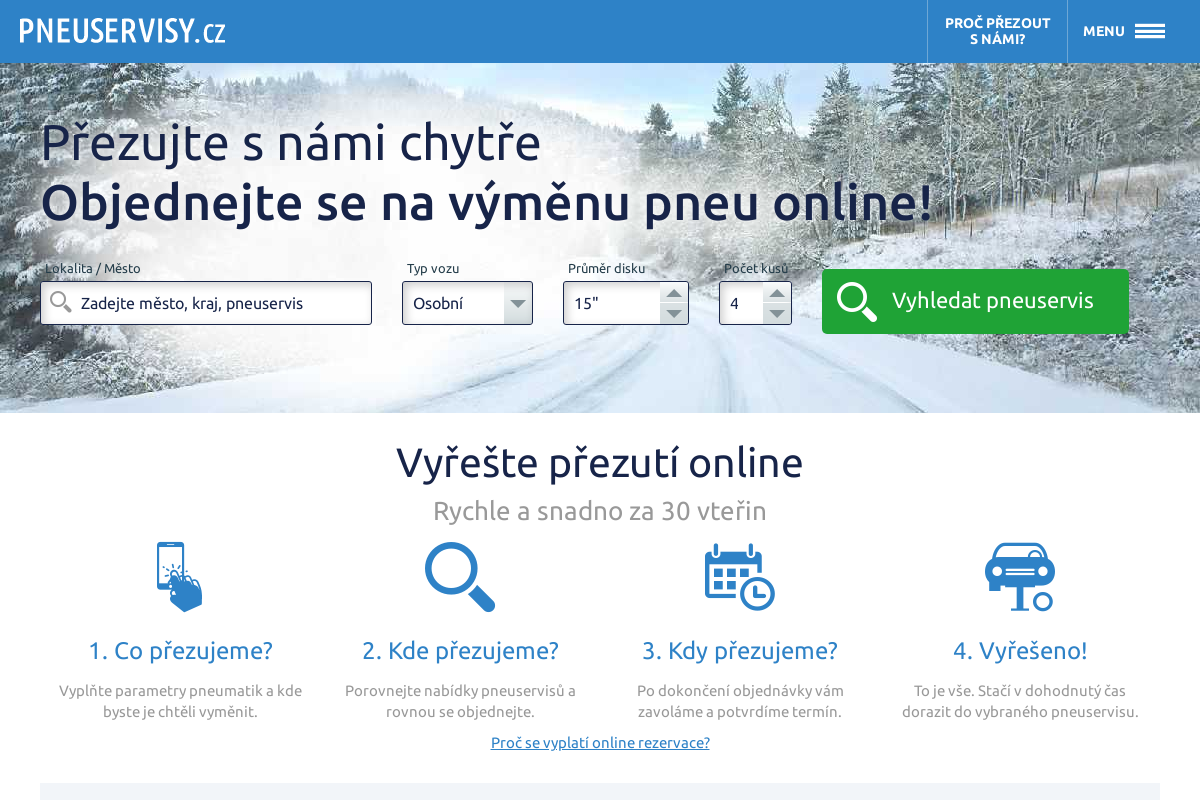The image size is (1200, 800).
Task: Click the car icon above '4. Vyřešeno!'
Action: (x=1020, y=576)
